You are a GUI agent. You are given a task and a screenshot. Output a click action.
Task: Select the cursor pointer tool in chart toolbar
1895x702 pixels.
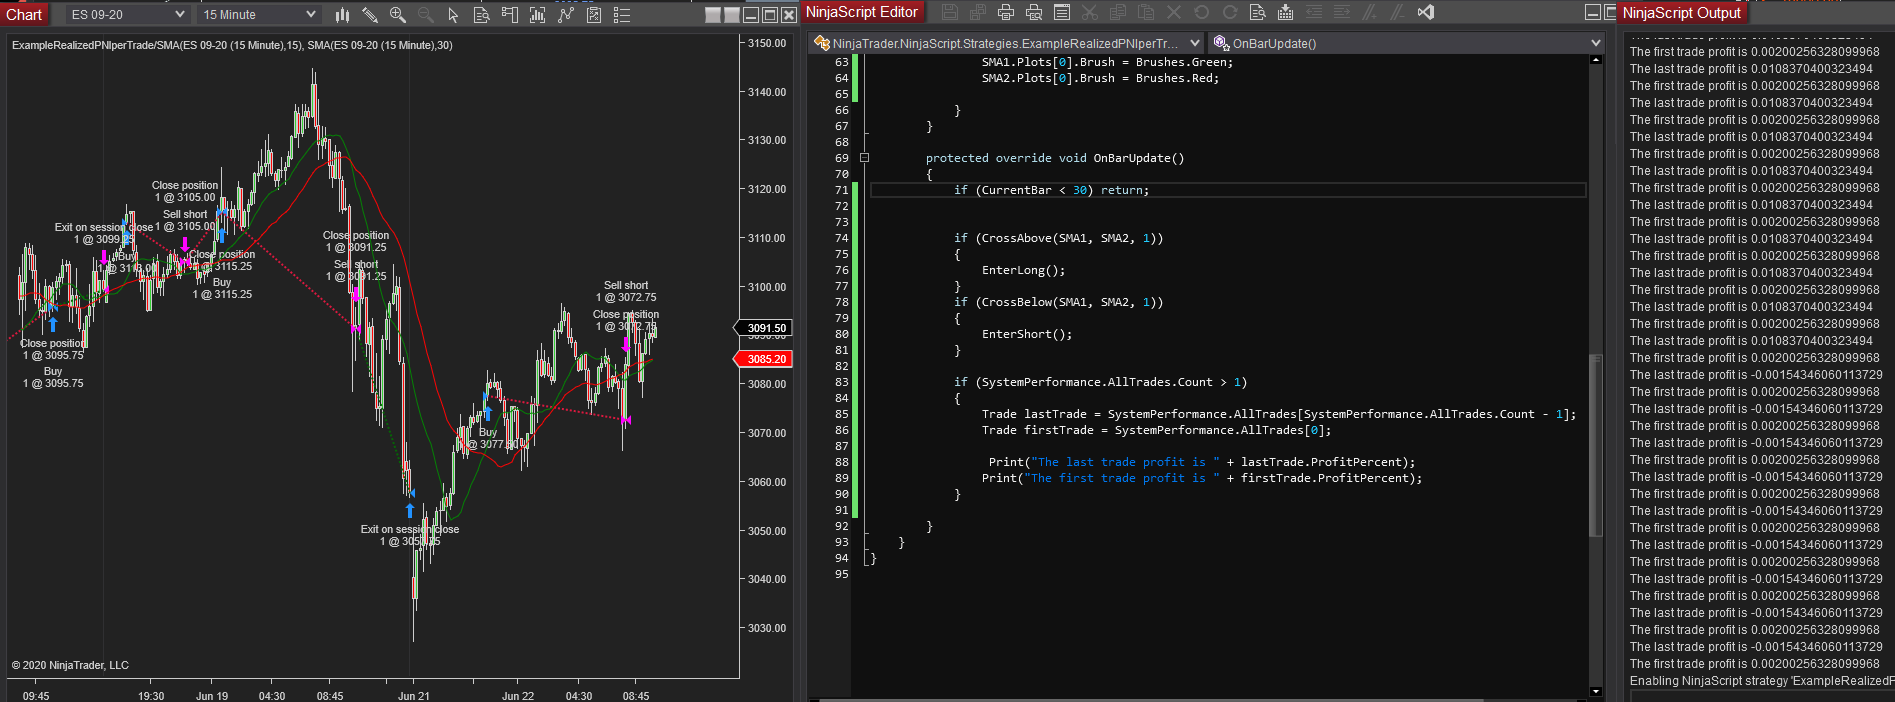[x=453, y=15]
